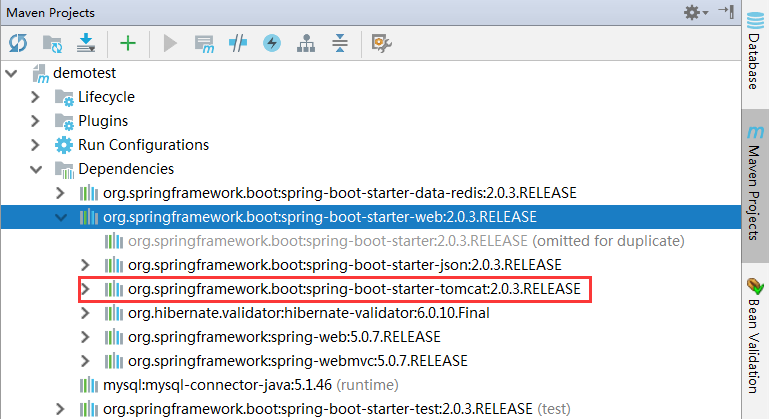
Task: Reimport all Maven projects
Action: tap(18, 43)
